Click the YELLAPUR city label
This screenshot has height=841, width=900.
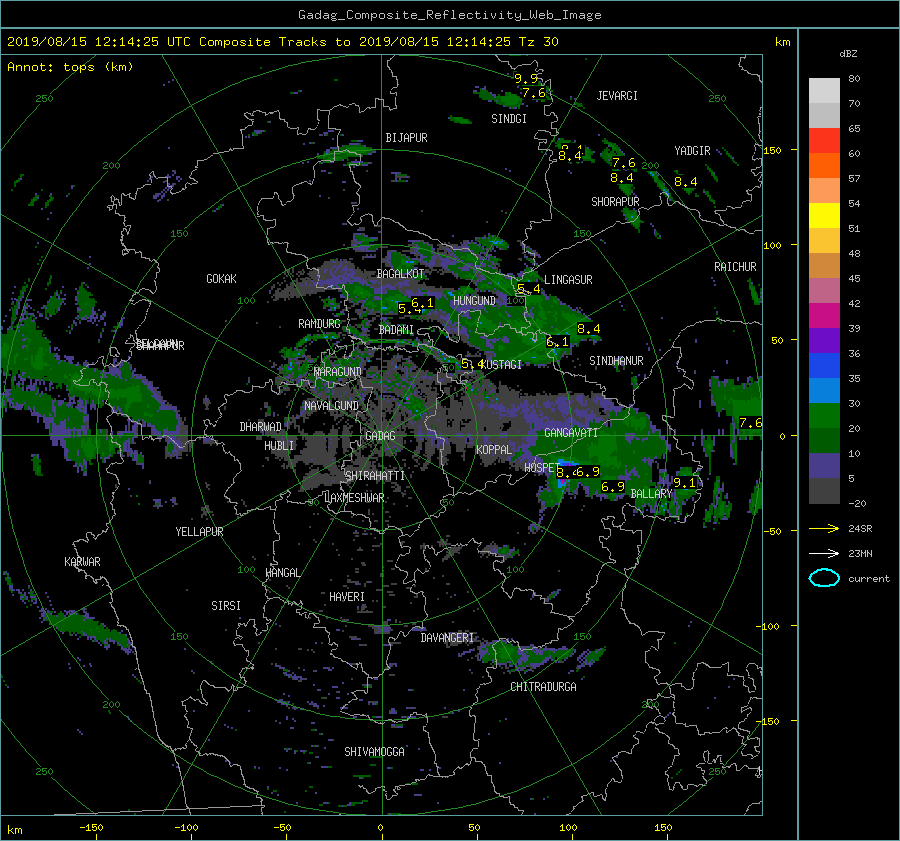(199, 532)
